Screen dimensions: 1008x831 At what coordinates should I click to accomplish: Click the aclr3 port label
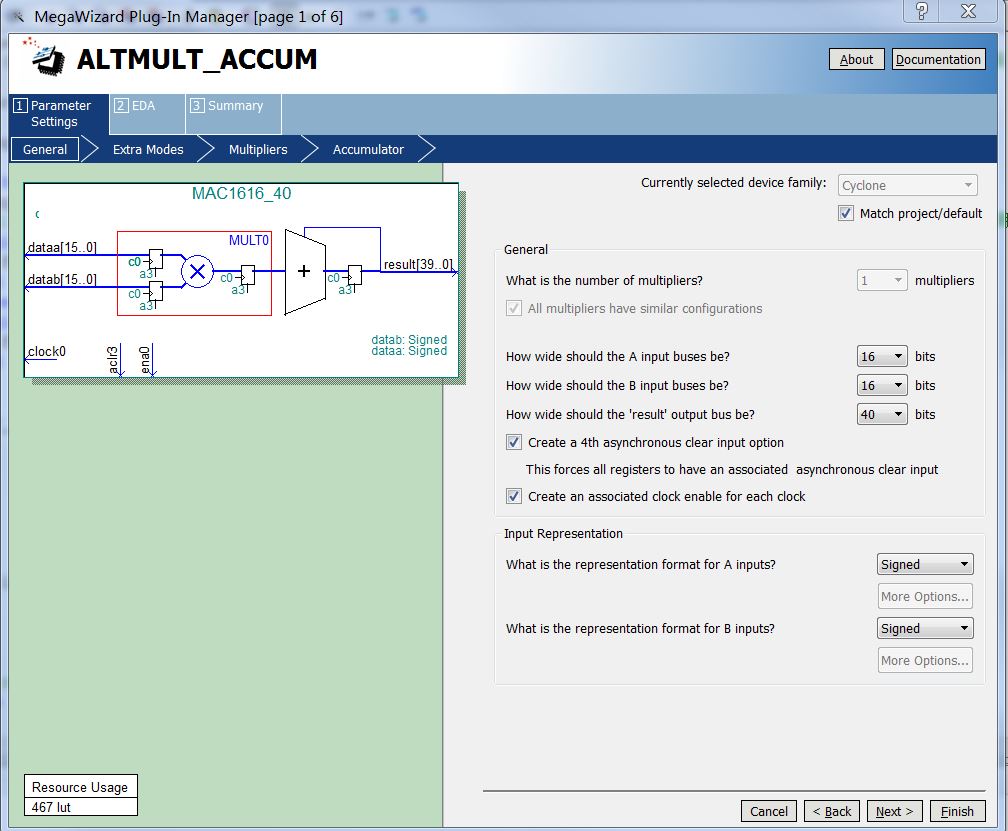[x=113, y=360]
